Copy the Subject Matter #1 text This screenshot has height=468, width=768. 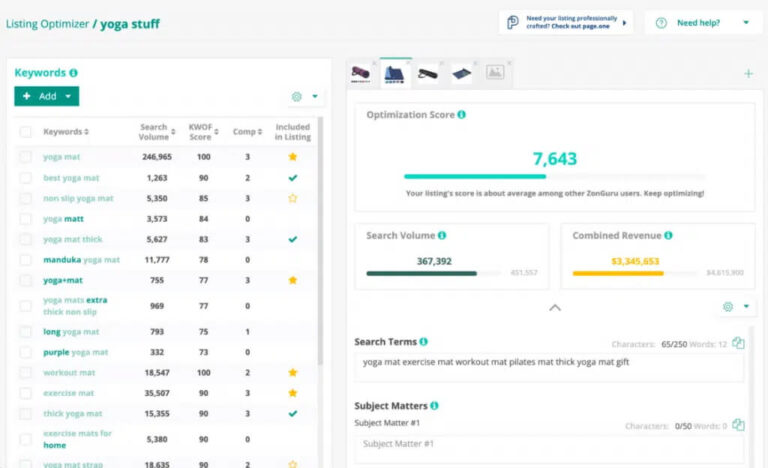738,425
